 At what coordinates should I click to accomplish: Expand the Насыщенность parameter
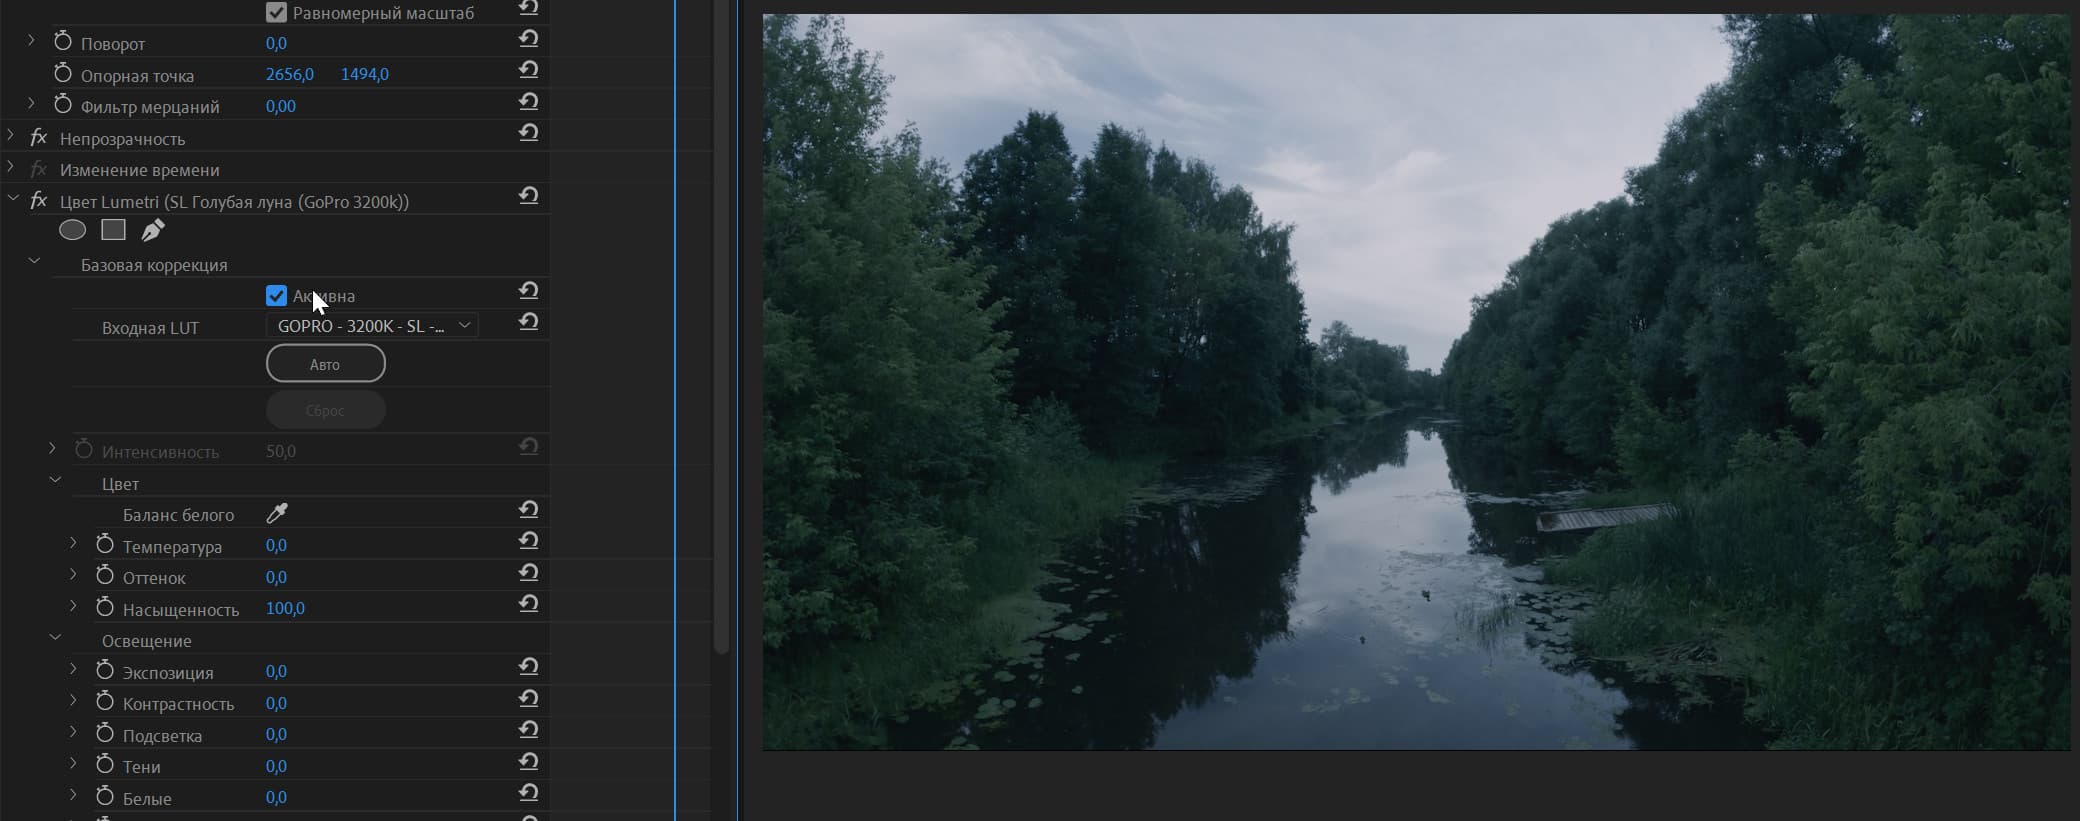pos(73,605)
